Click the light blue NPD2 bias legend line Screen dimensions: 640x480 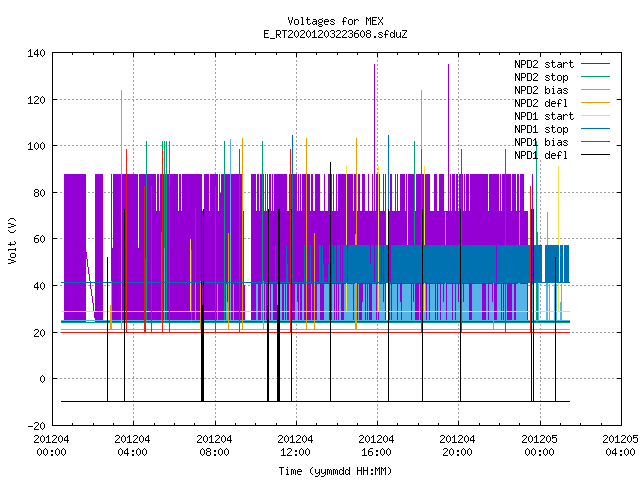(x=595, y=90)
